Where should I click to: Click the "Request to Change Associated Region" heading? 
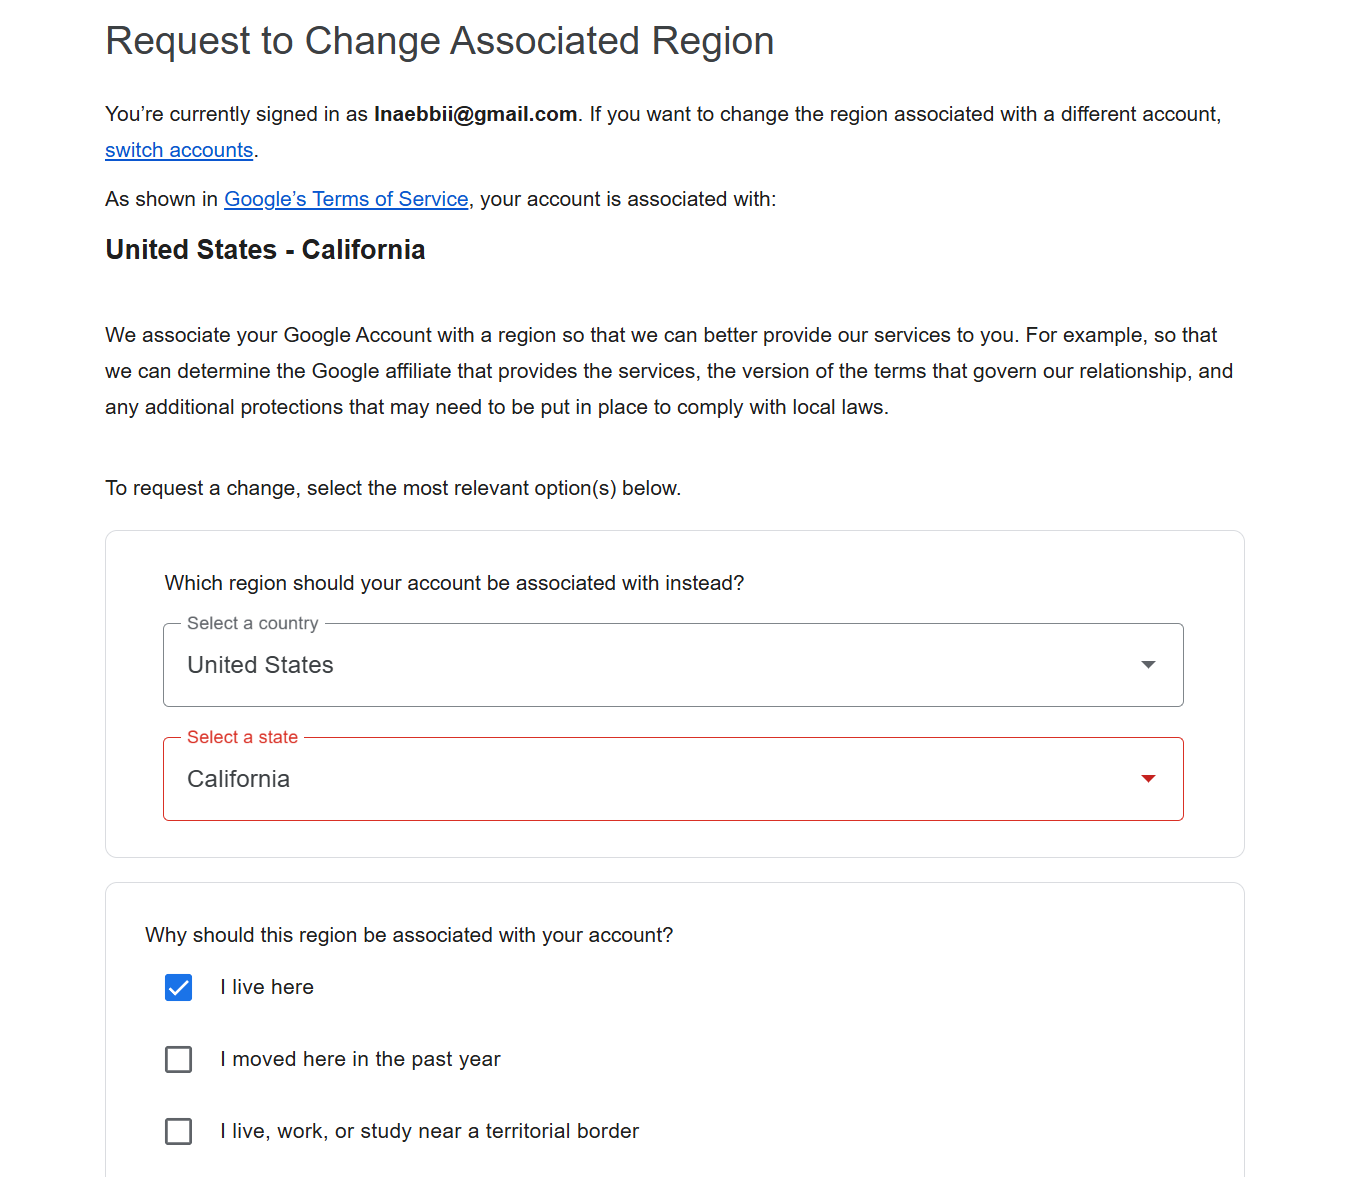440,41
